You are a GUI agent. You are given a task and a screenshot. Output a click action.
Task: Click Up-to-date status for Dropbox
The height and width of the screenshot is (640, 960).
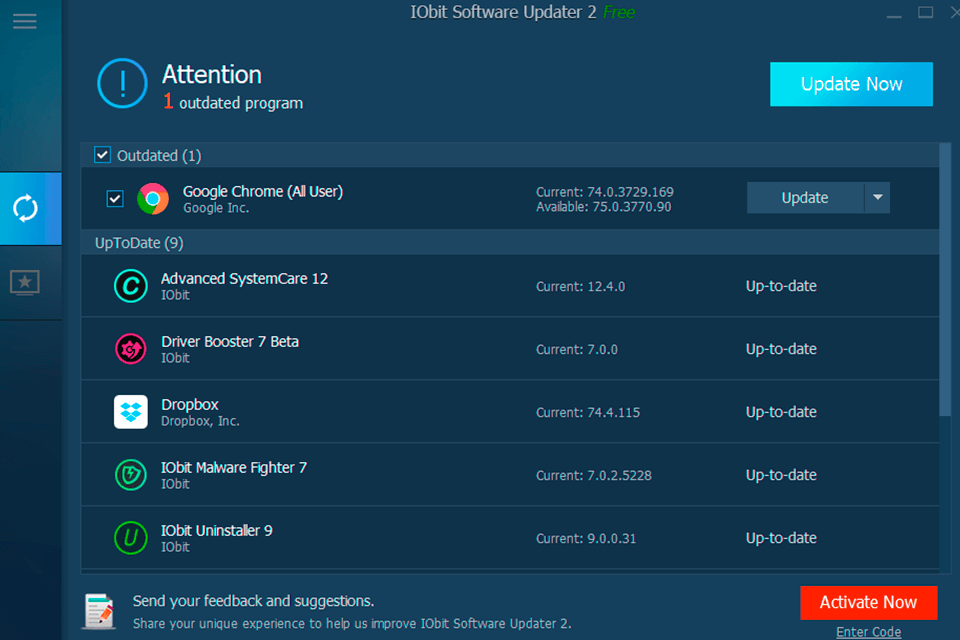pyautogui.click(x=781, y=412)
